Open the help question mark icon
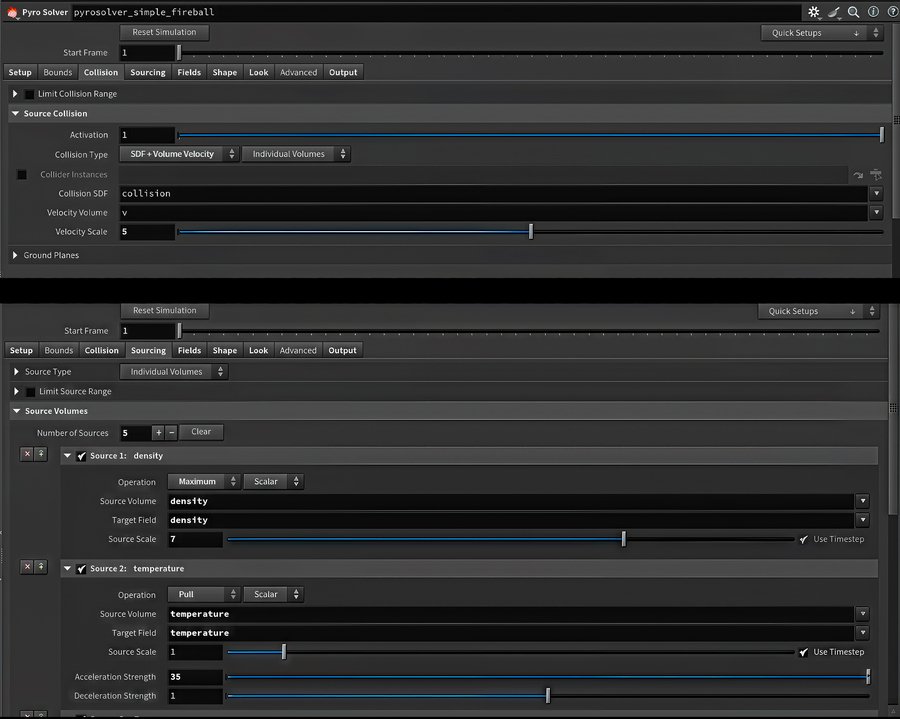This screenshot has height=719, width=900. [893, 11]
